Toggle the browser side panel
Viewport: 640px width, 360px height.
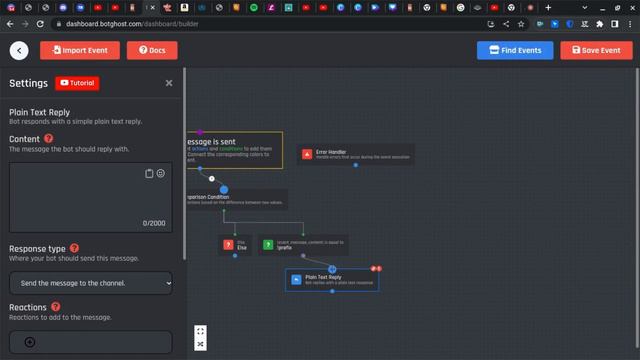click(615, 24)
